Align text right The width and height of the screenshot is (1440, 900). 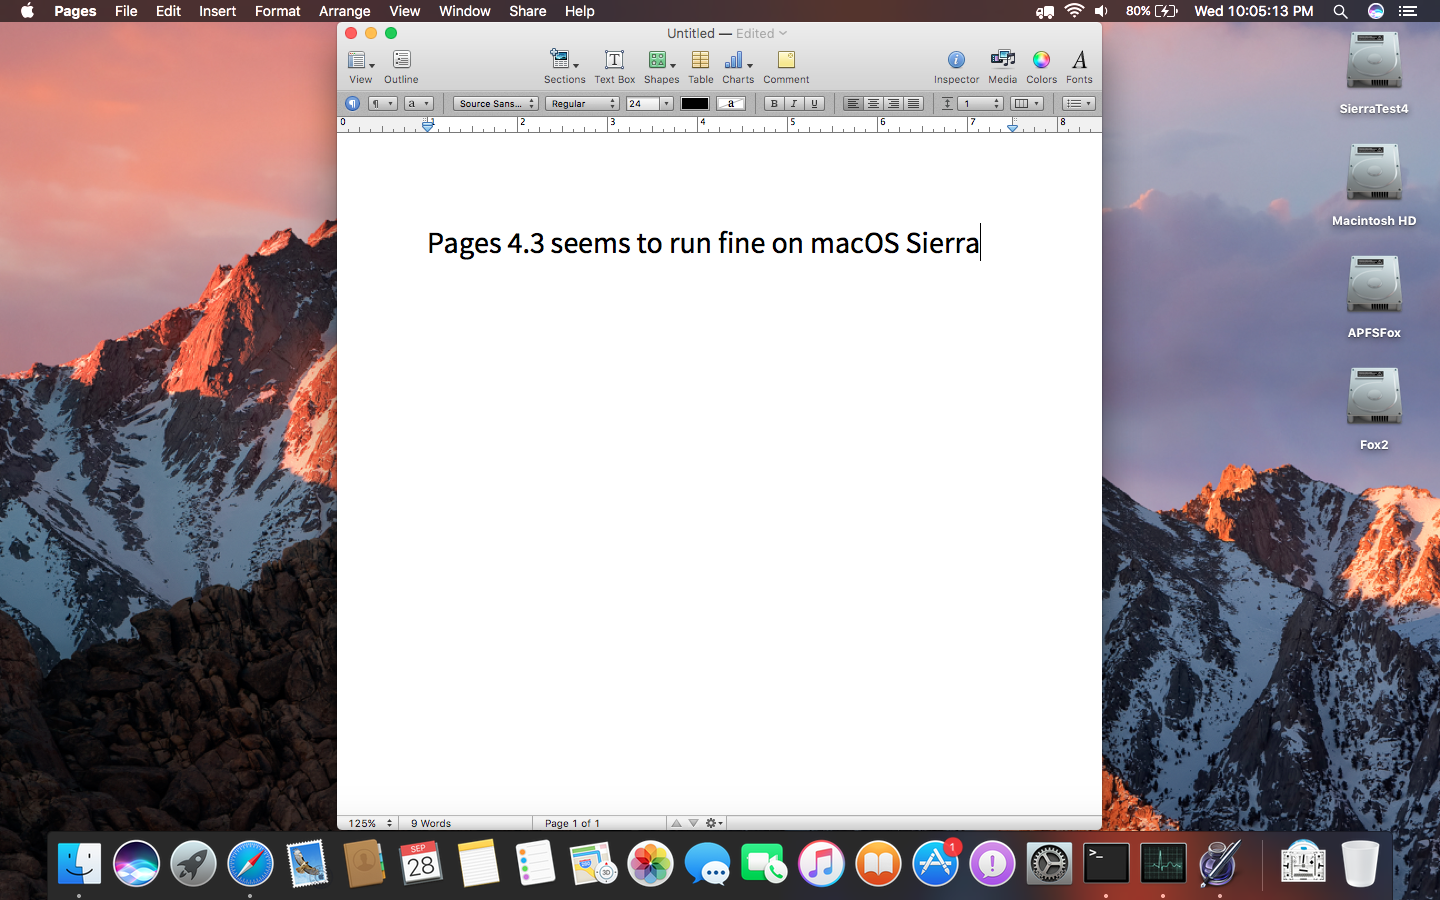pos(893,103)
